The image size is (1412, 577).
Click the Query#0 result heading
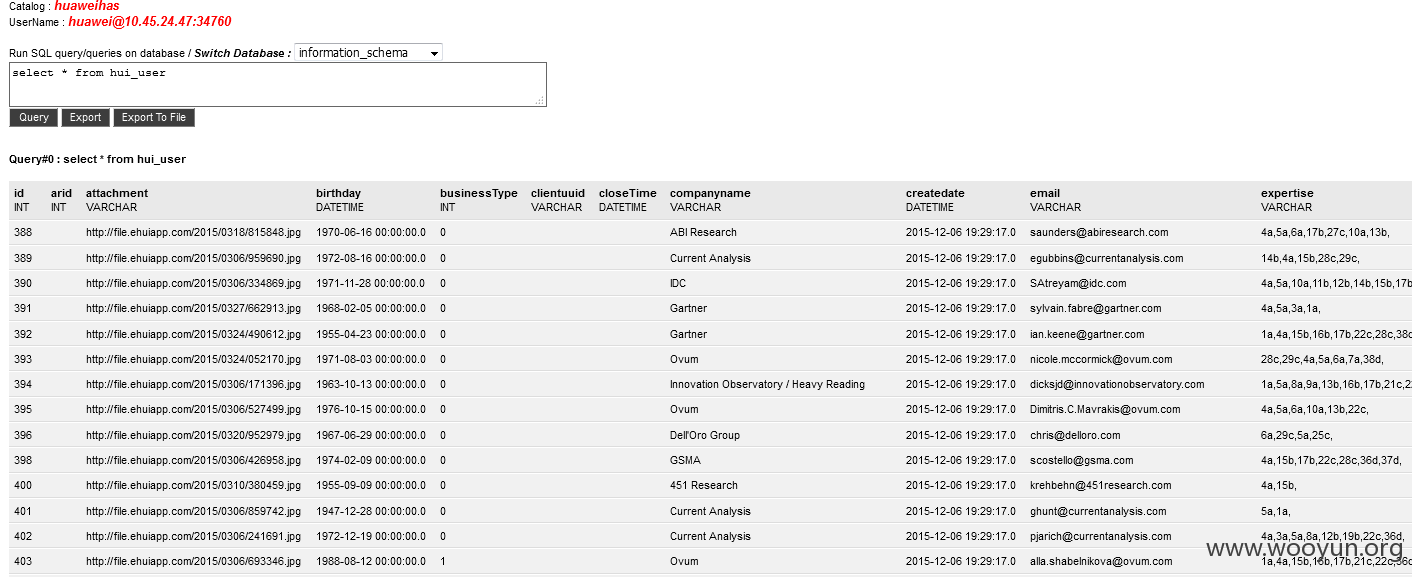97,159
